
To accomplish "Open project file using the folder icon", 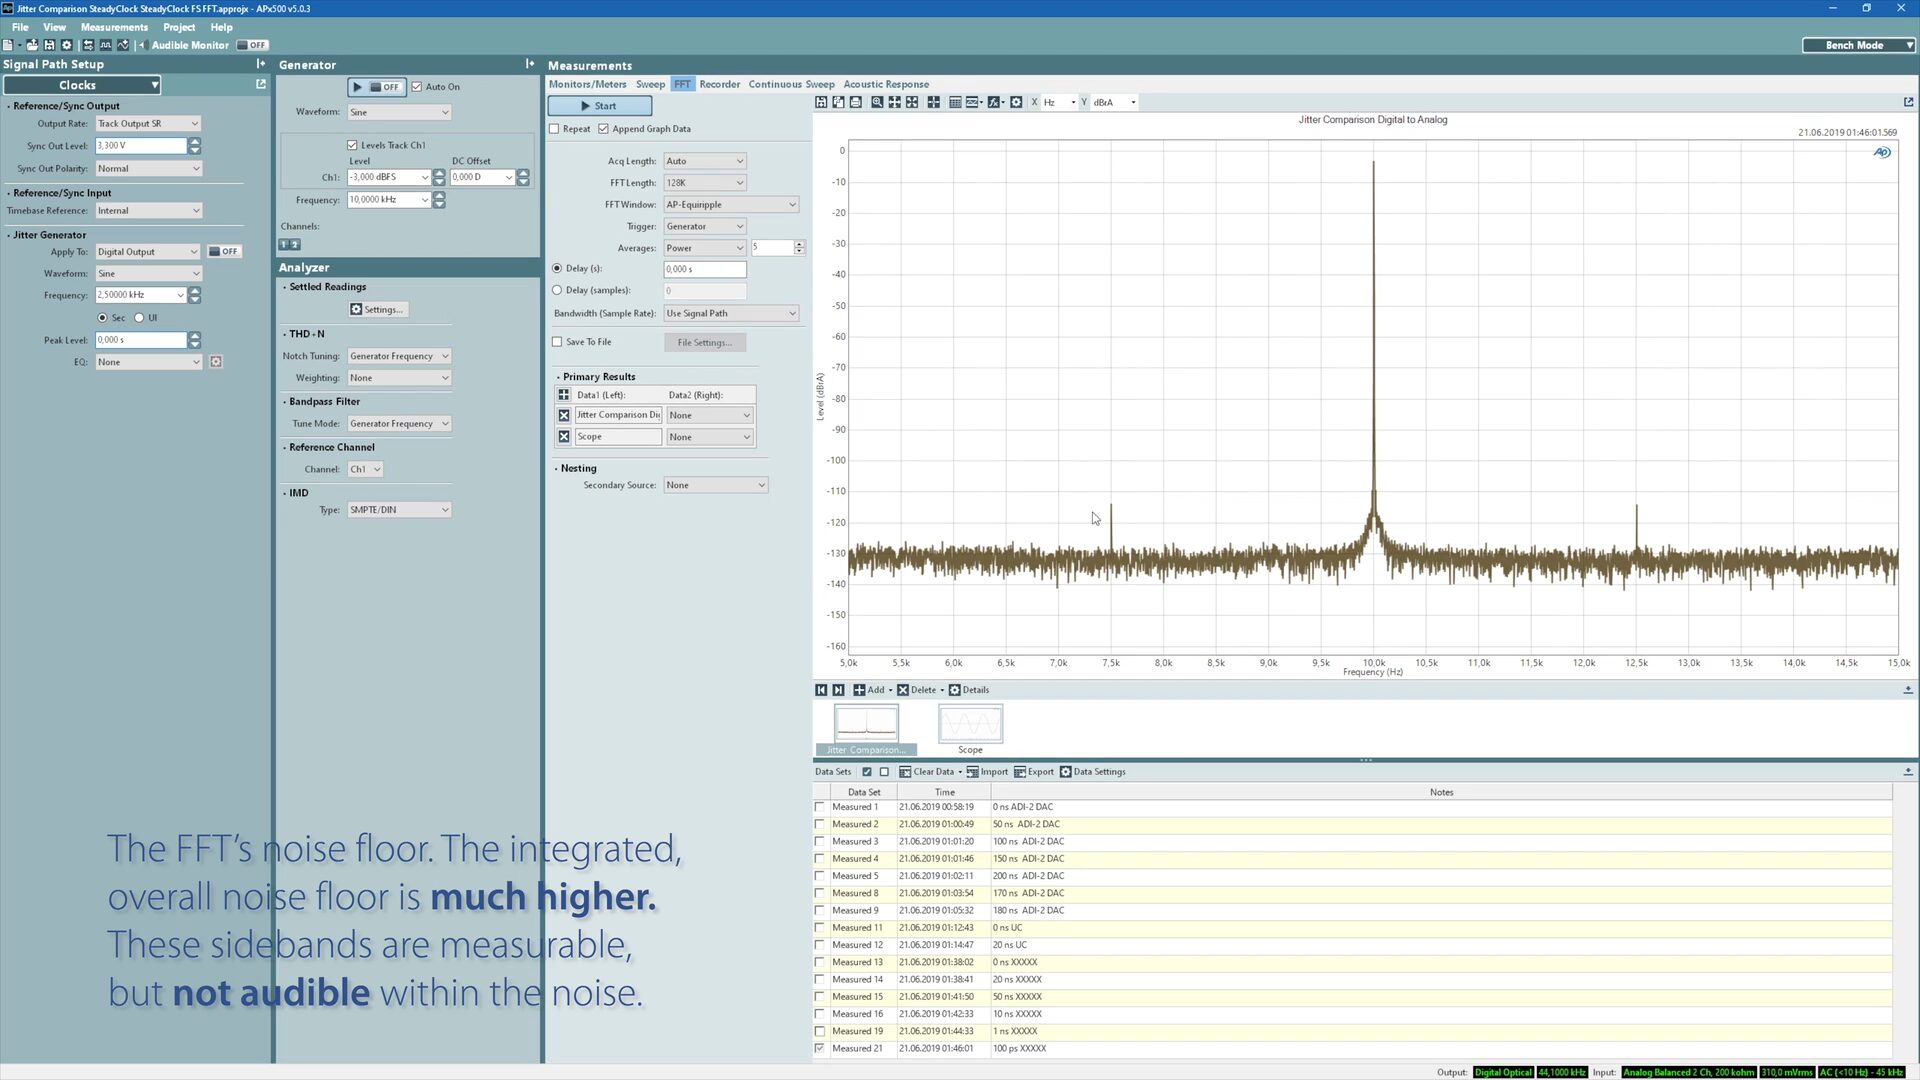I will (32, 45).
